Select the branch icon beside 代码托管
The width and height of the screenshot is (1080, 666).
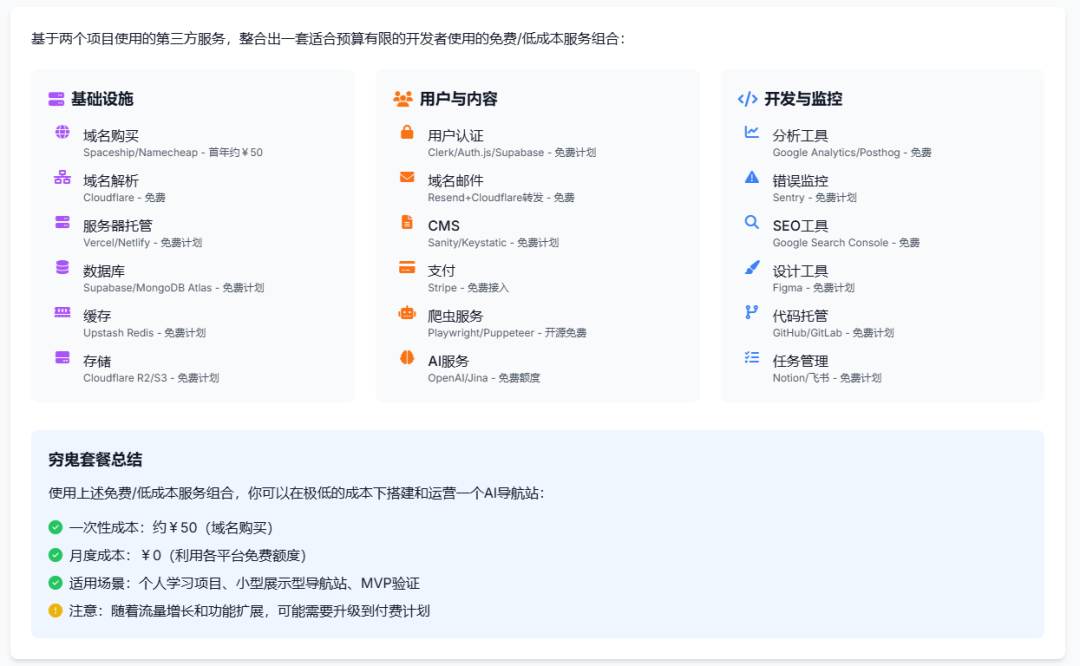tap(751, 312)
